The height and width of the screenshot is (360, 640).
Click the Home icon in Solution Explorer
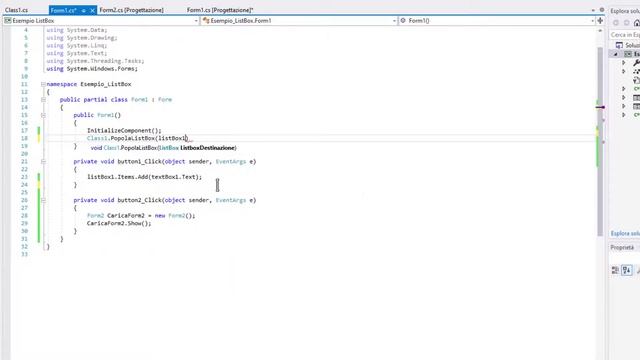(x=636, y=23)
